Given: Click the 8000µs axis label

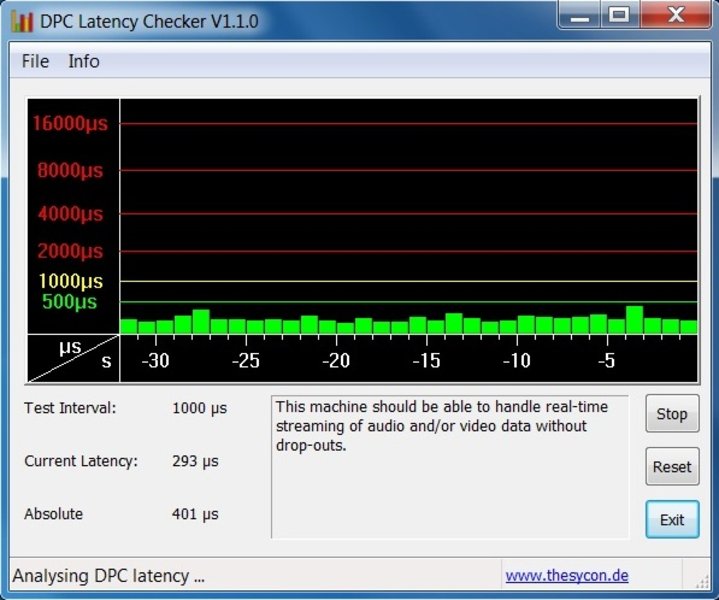Looking at the screenshot, I should (x=70, y=170).
